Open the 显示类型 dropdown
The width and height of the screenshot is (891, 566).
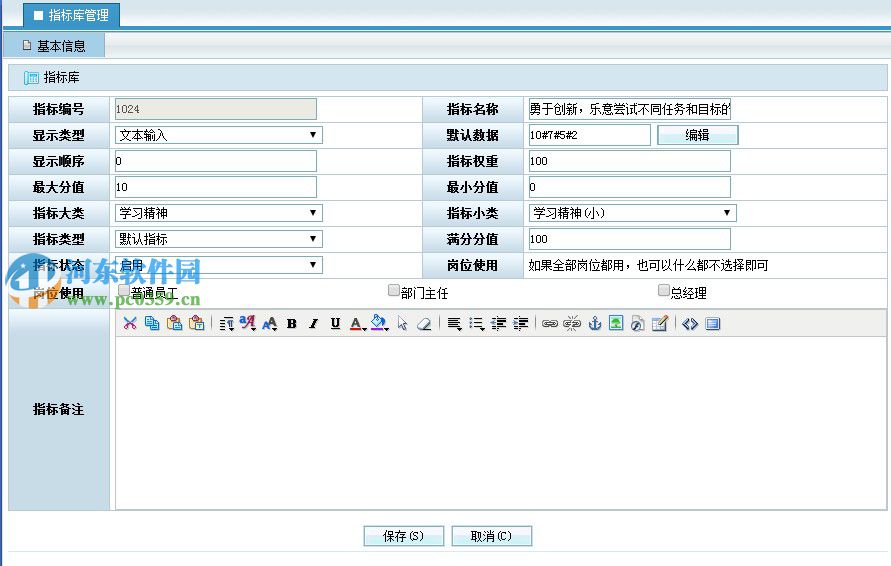tap(219, 135)
